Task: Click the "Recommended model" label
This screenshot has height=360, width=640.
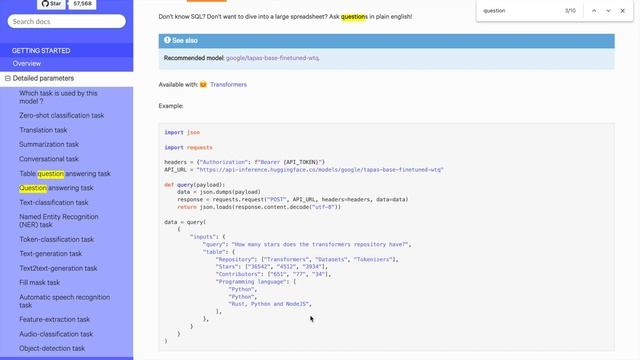Action: tap(194, 58)
